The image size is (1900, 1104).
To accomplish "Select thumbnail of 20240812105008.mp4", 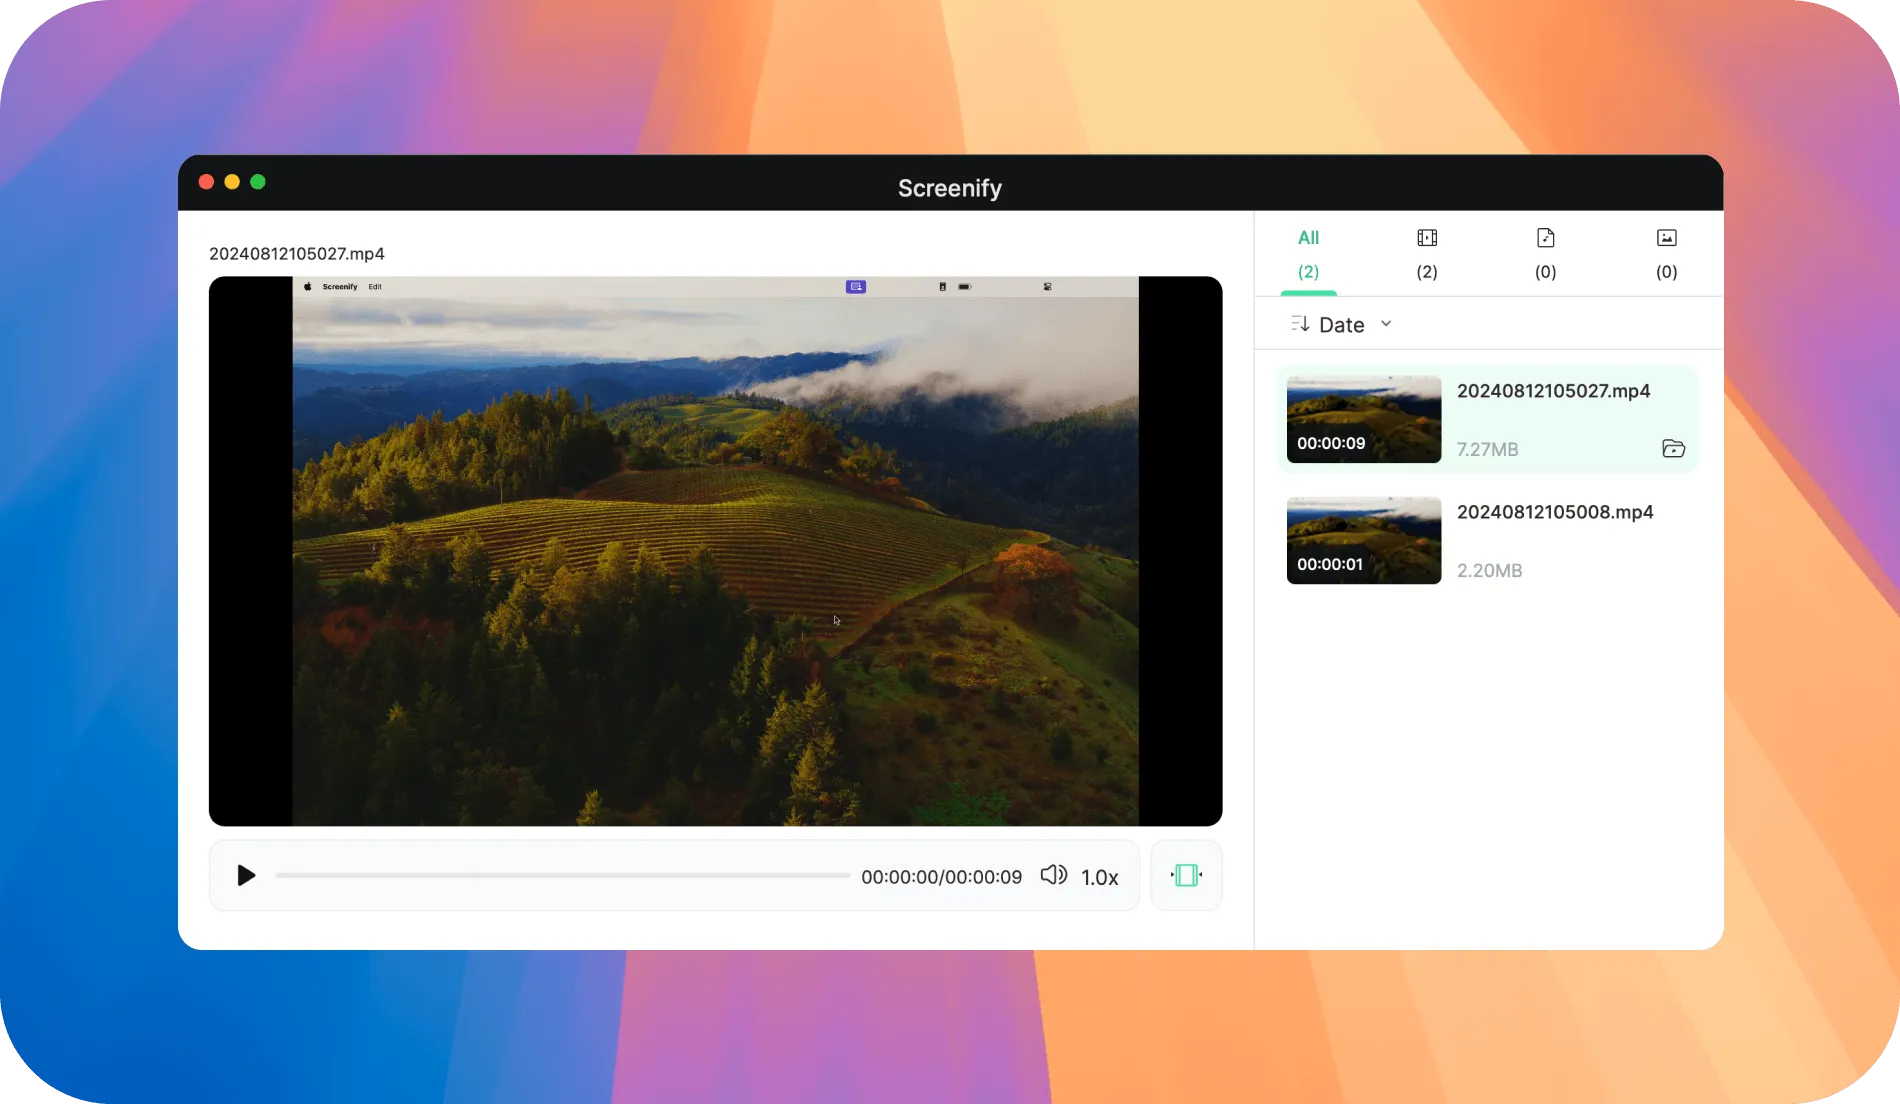I will pyautogui.click(x=1364, y=540).
